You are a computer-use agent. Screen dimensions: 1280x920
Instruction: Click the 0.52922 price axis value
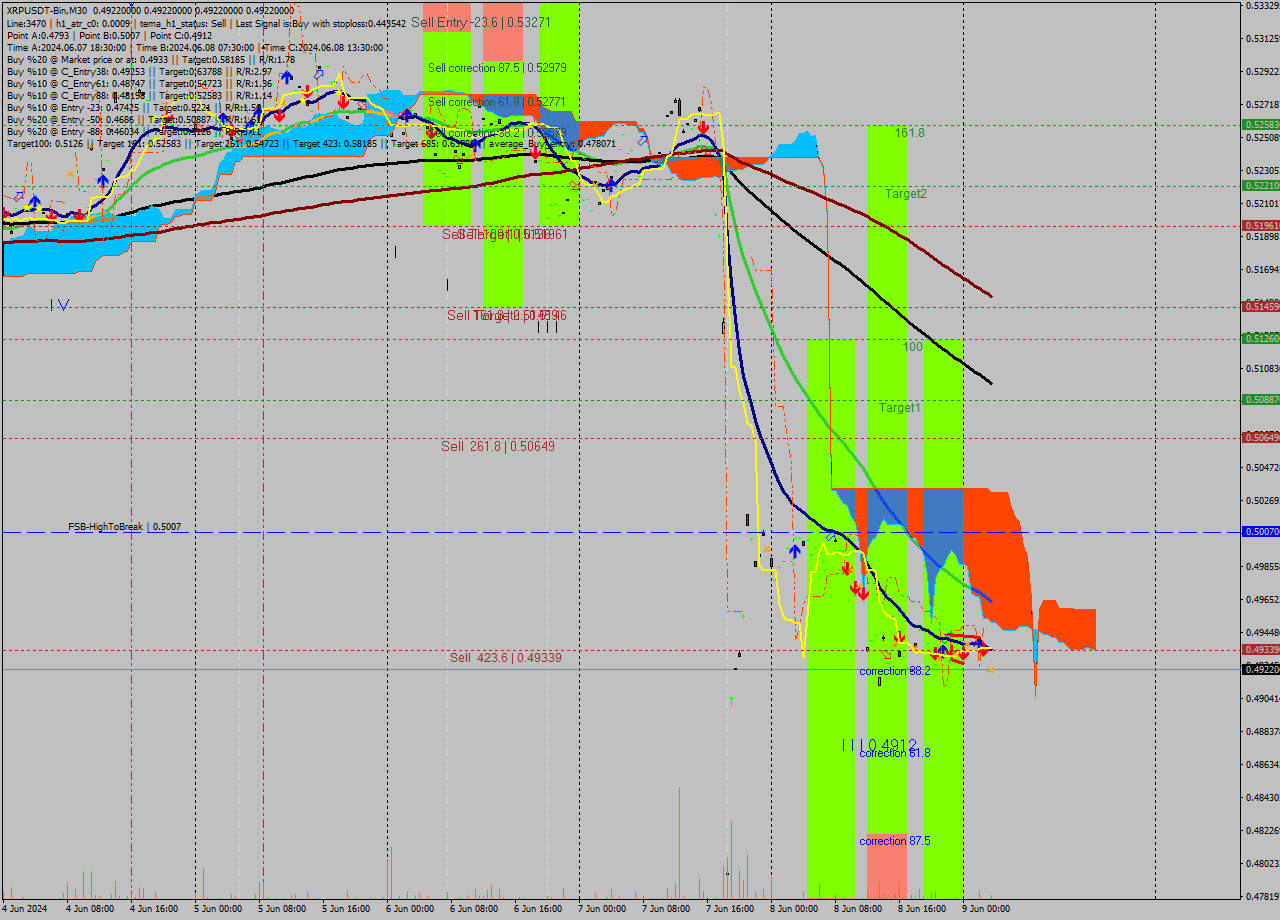tap(1263, 72)
